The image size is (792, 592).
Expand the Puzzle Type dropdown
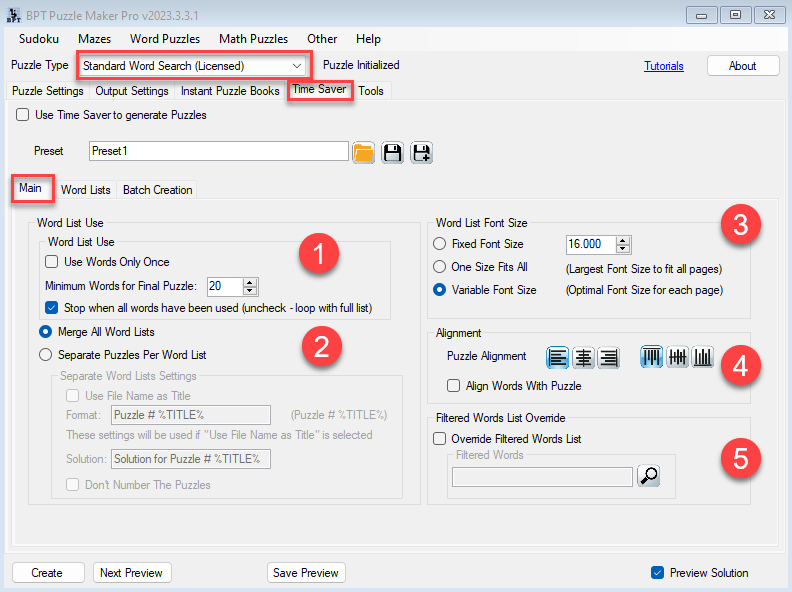pyautogui.click(x=297, y=66)
